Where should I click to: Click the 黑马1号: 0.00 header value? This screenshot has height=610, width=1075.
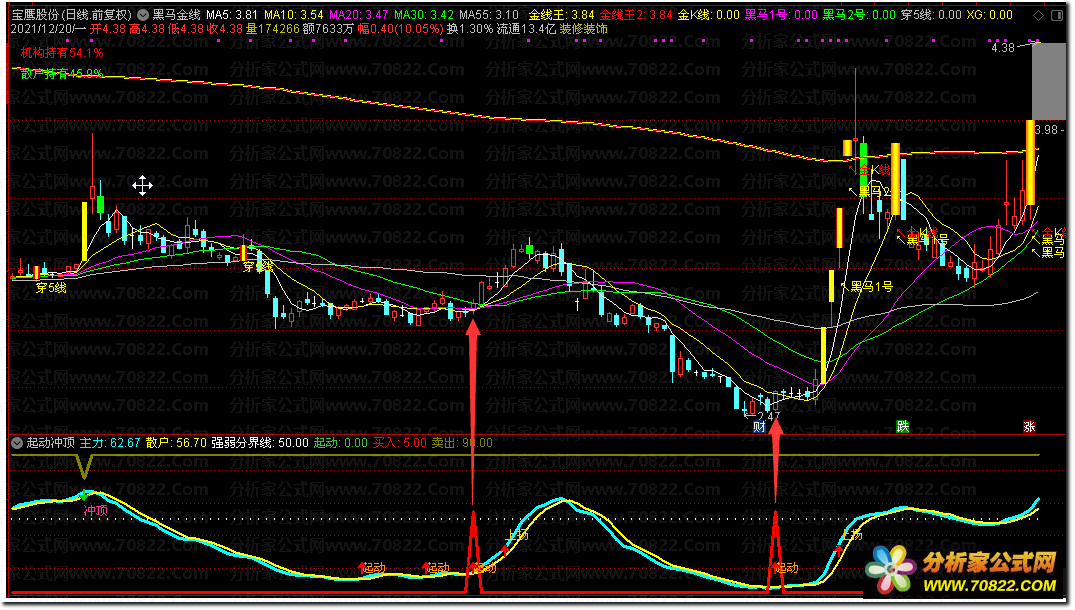pos(782,14)
